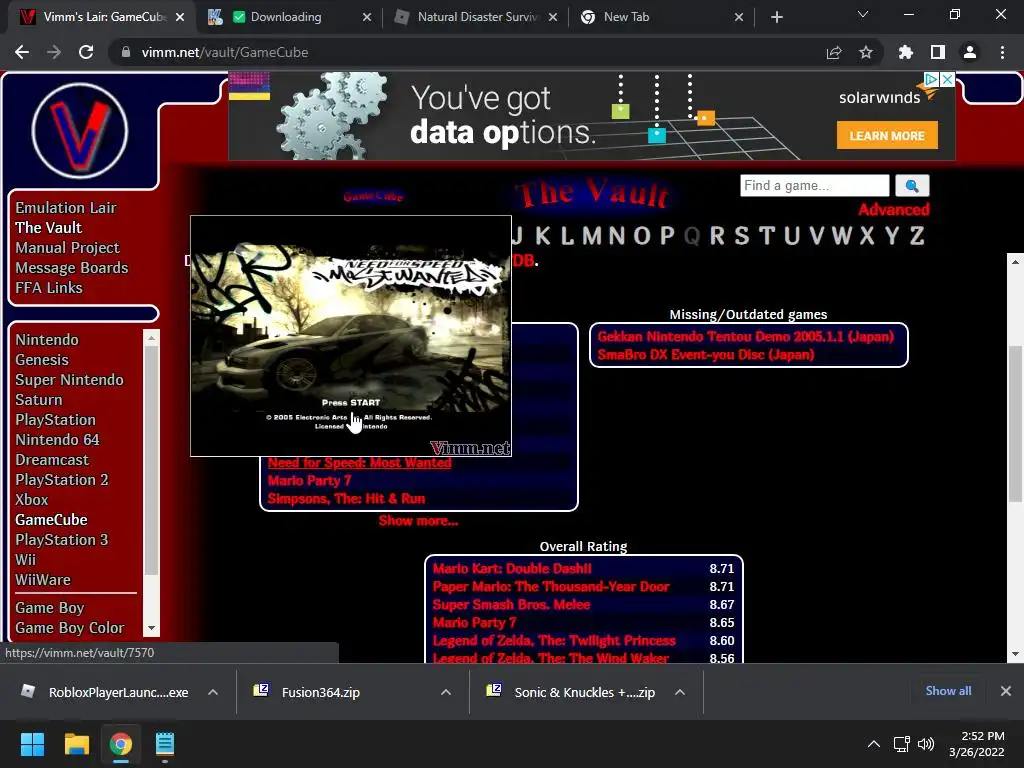Click the browser forward arrow
Viewport: 1024px width, 768px height.
(x=54, y=52)
